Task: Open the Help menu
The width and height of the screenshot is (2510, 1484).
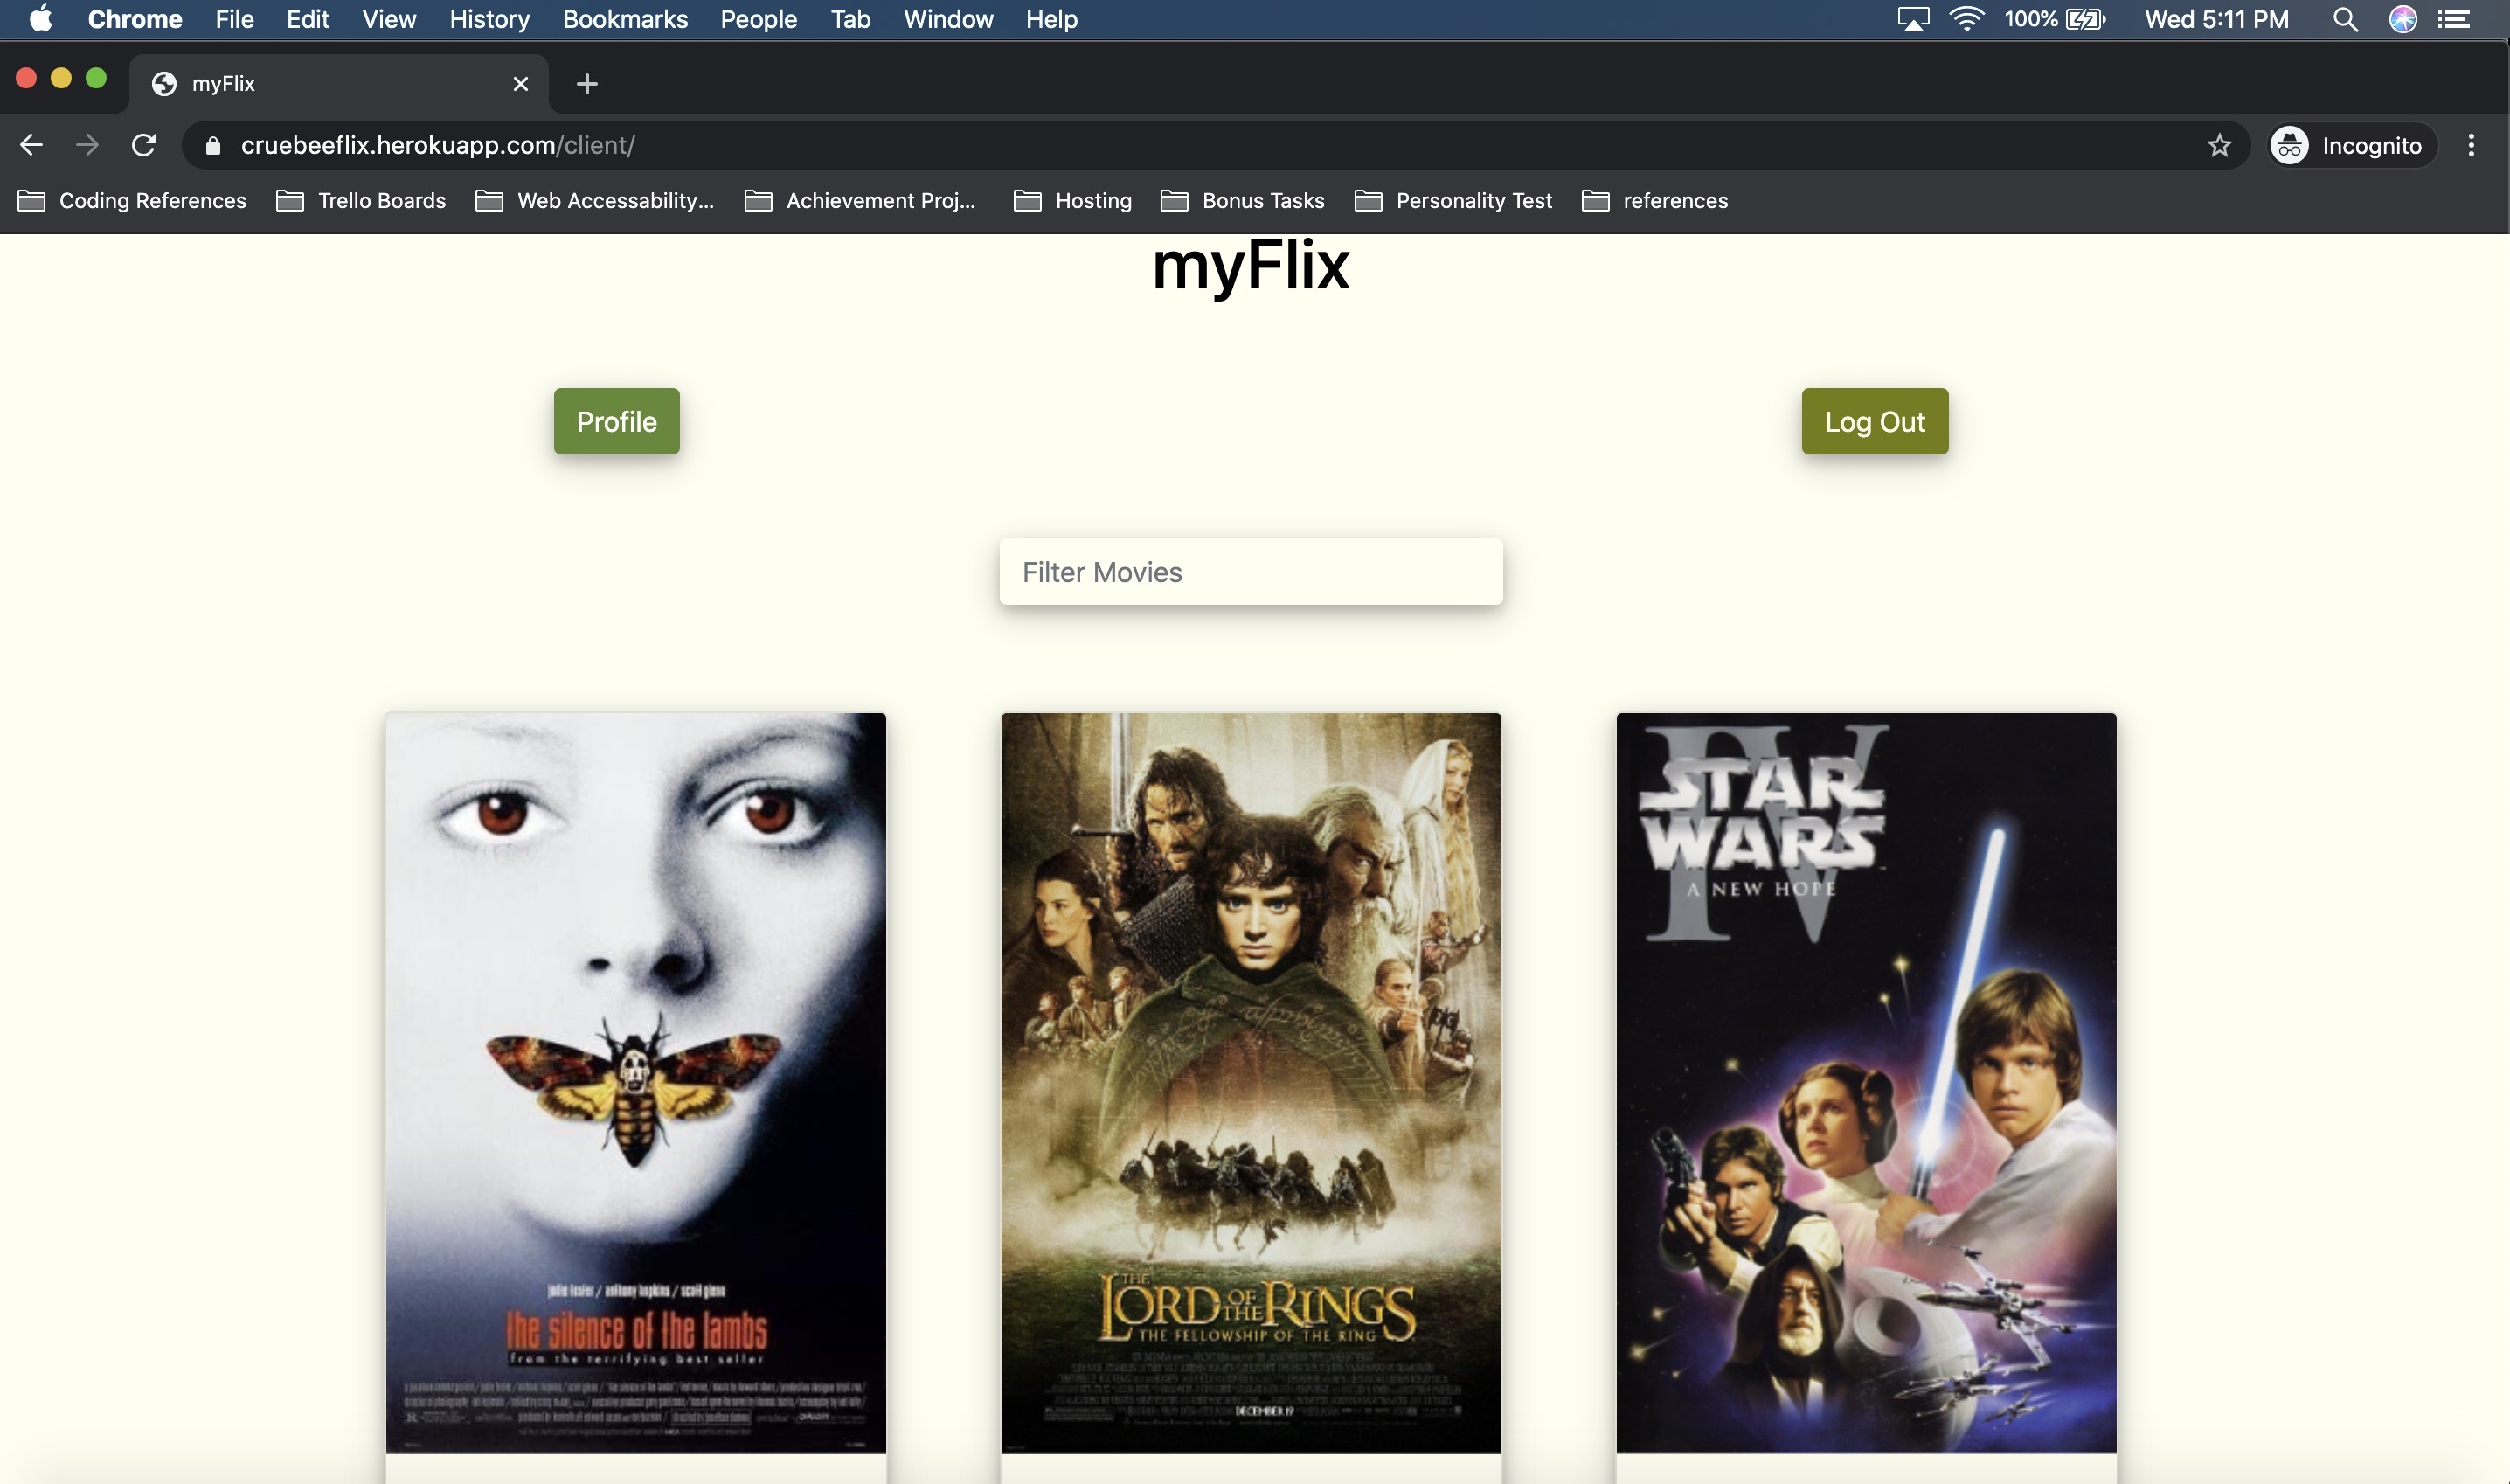Action: 1052,19
